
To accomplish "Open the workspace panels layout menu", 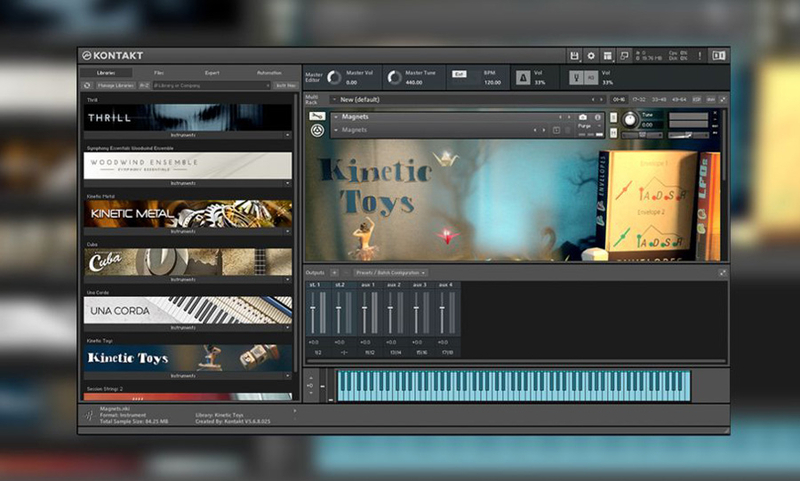I will tap(608, 56).
